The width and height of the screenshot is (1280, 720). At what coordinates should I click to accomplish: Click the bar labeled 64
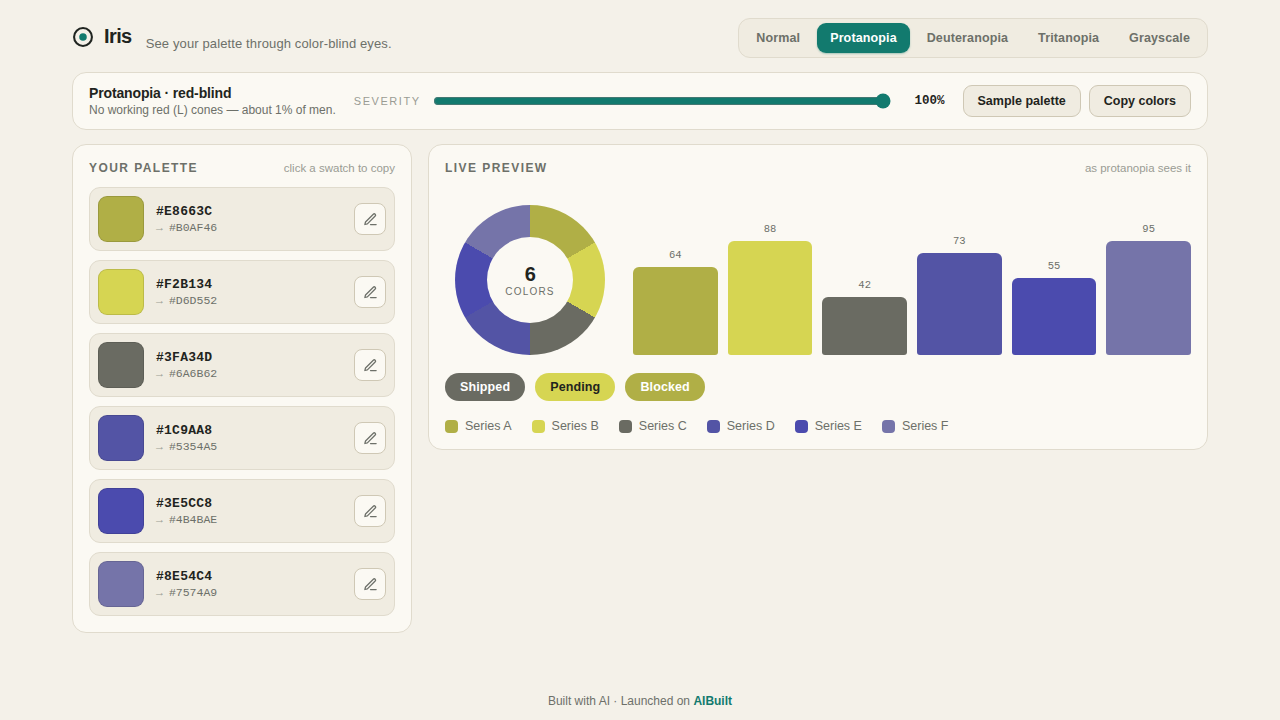click(675, 311)
